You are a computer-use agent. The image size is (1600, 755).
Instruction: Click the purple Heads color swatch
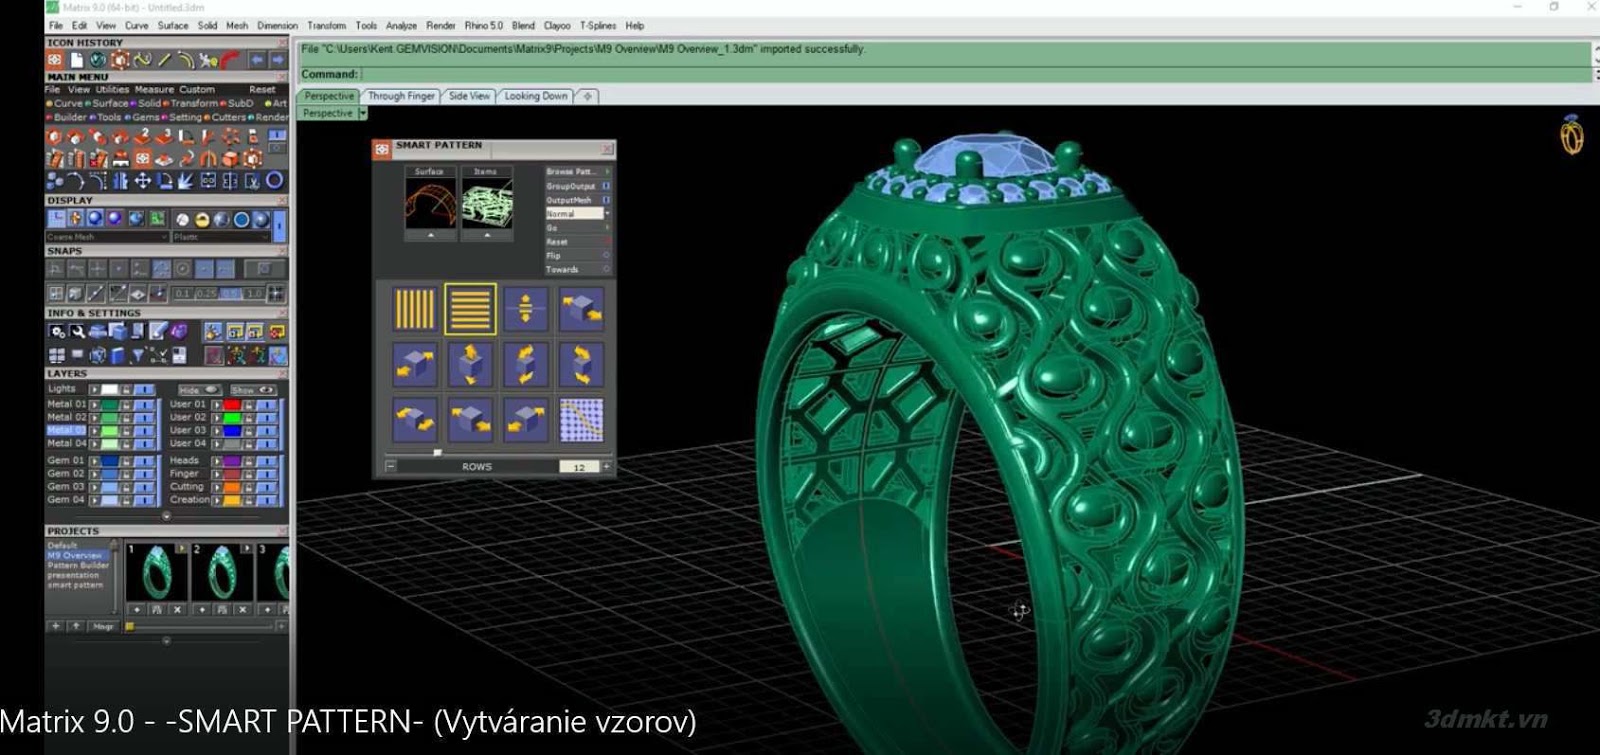point(232,461)
